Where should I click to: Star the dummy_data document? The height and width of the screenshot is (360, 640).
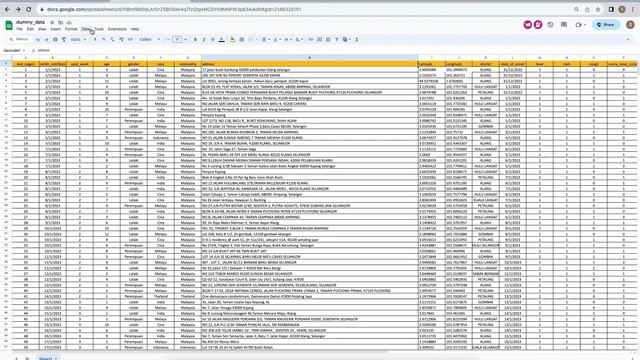pyautogui.click(x=52, y=22)
